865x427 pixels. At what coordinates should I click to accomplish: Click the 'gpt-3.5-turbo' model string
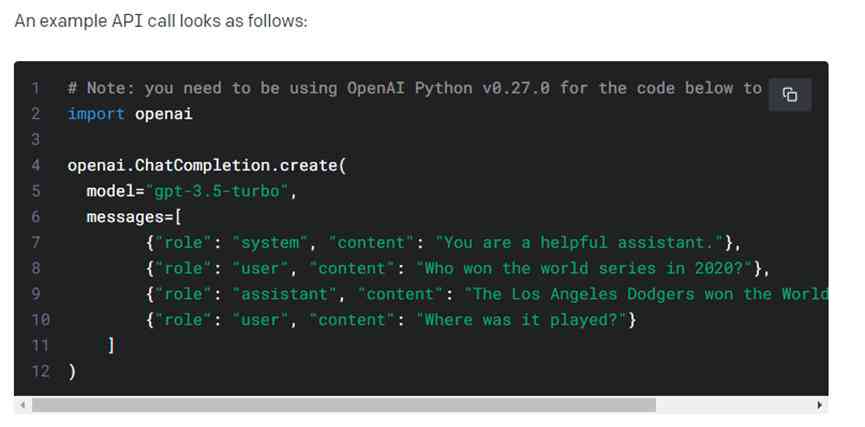point(217,191)
